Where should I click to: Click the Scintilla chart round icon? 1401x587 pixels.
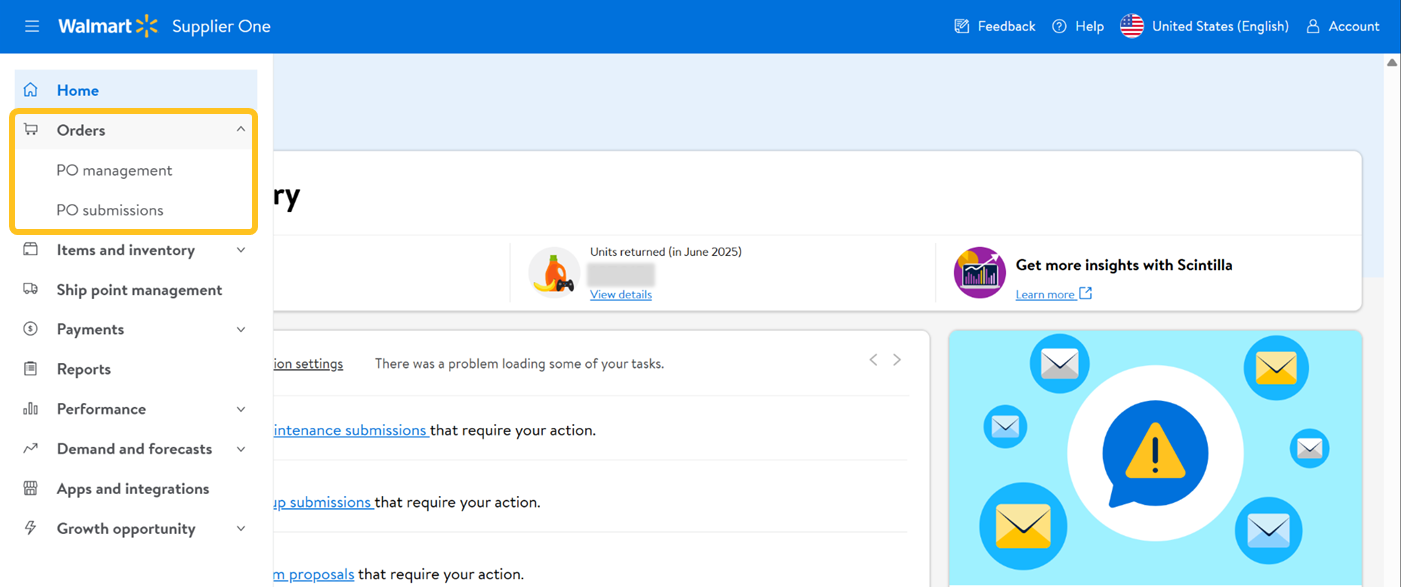979,273
